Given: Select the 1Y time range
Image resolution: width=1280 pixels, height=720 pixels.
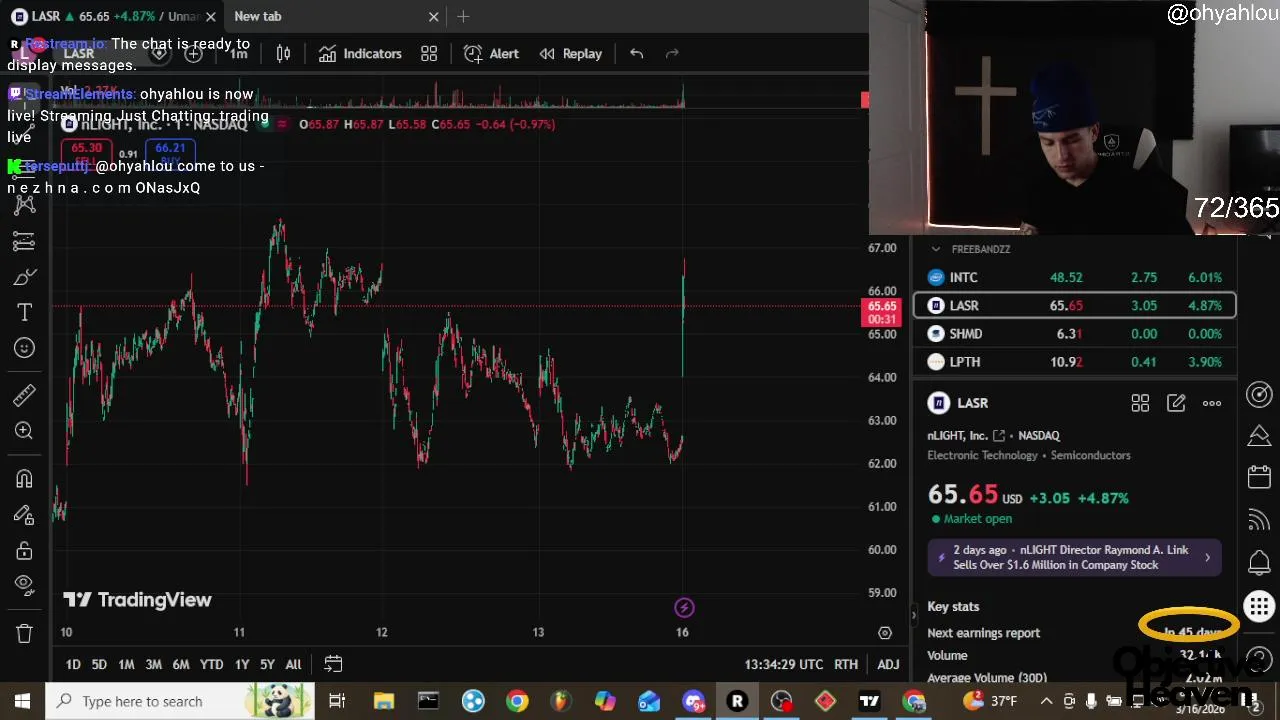Looking at the screenshot, I should pos(242,664).
